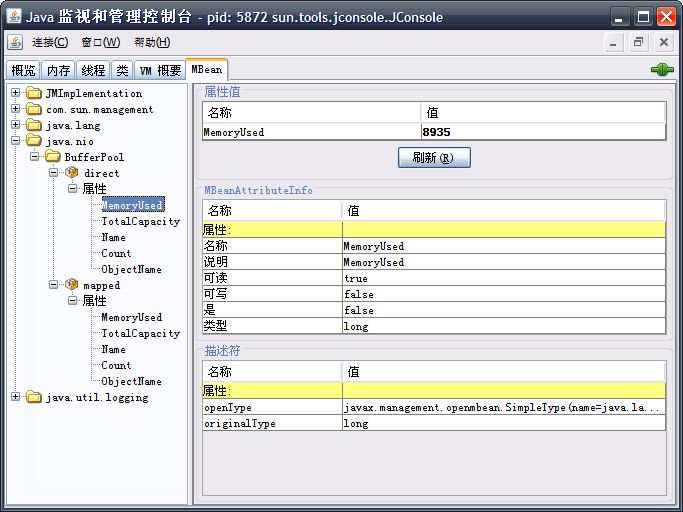The height and width of the screenshot is (512, 683).
Task: Click the 值 column header in 属性值 table
Action: click(x=543, y=113)
